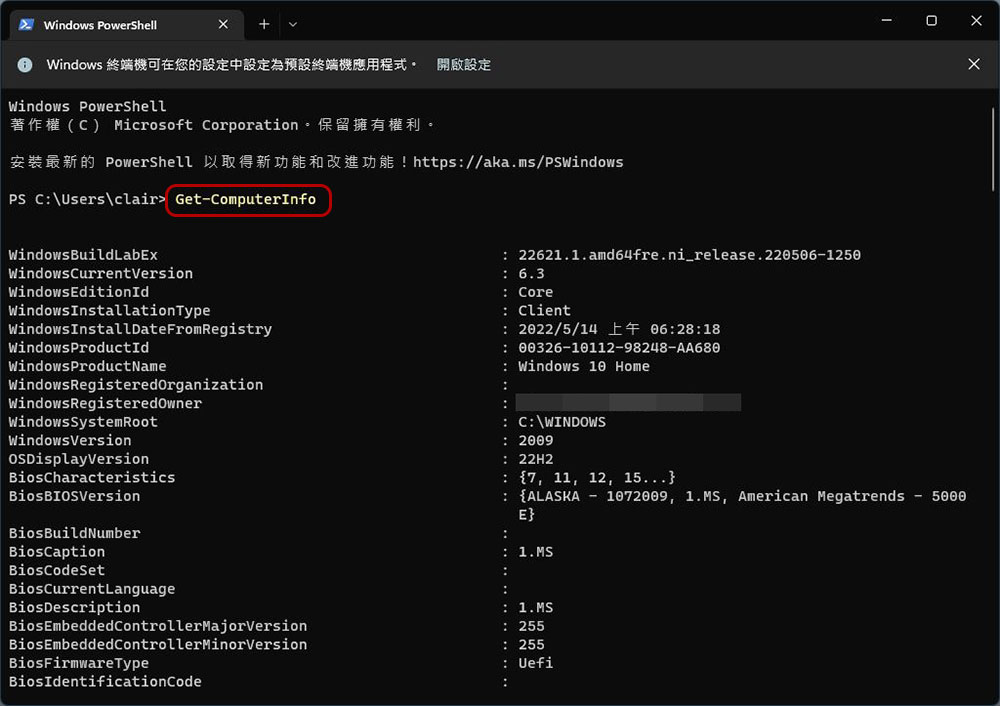
Task: Click the BiosCaption value 1.MS
Action: coord(536,552)
